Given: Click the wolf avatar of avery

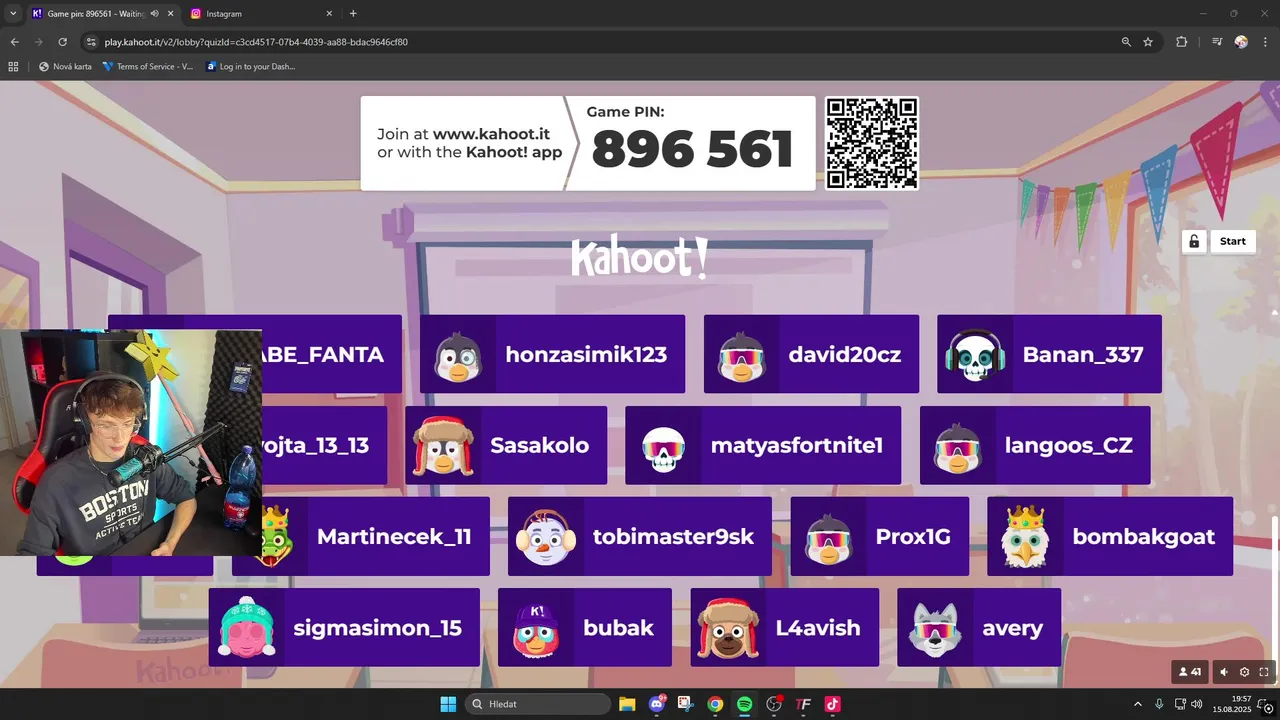Looking at the screenshot, I should tap(935, 628).
